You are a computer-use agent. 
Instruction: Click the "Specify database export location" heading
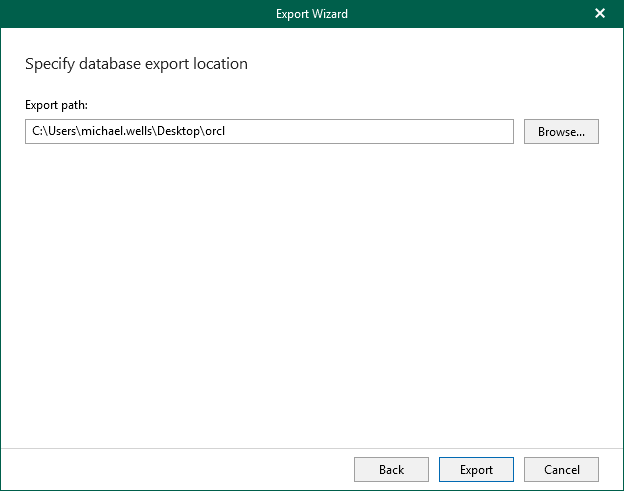[x=136, y=64]
